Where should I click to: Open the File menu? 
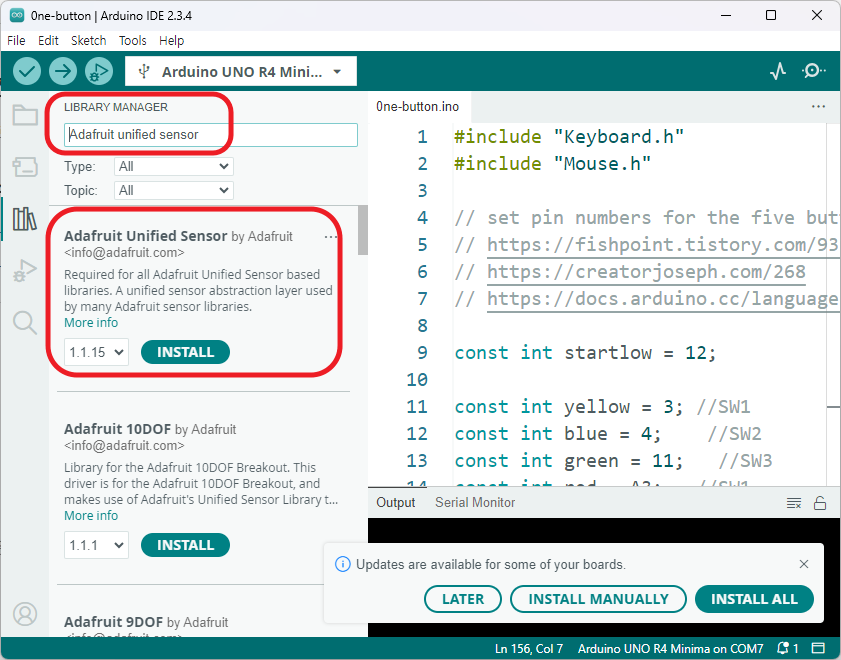(x=16, y=41)
